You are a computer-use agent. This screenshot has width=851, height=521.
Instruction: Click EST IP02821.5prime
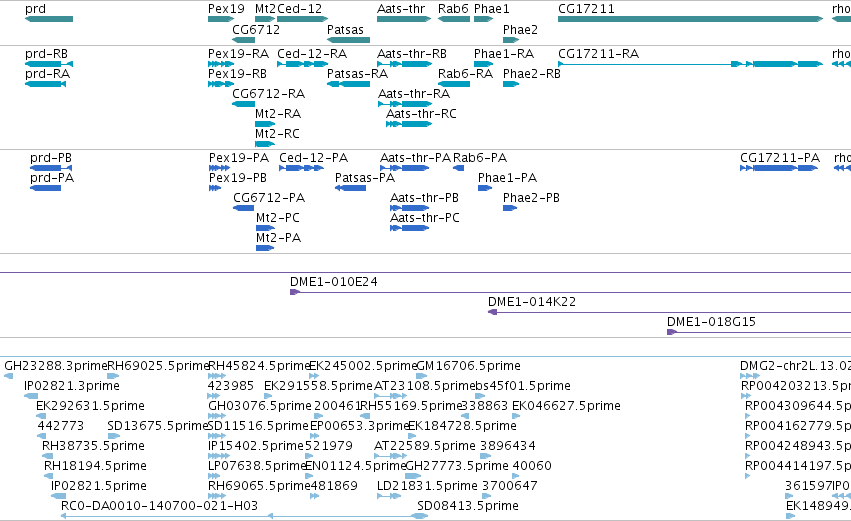click(x=99, y=487)
